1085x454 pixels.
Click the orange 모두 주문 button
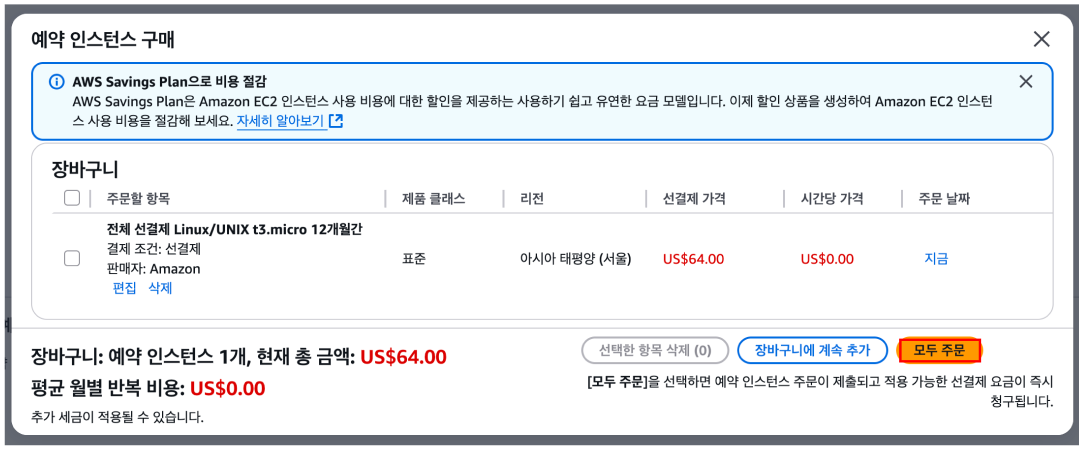[939, 350]
